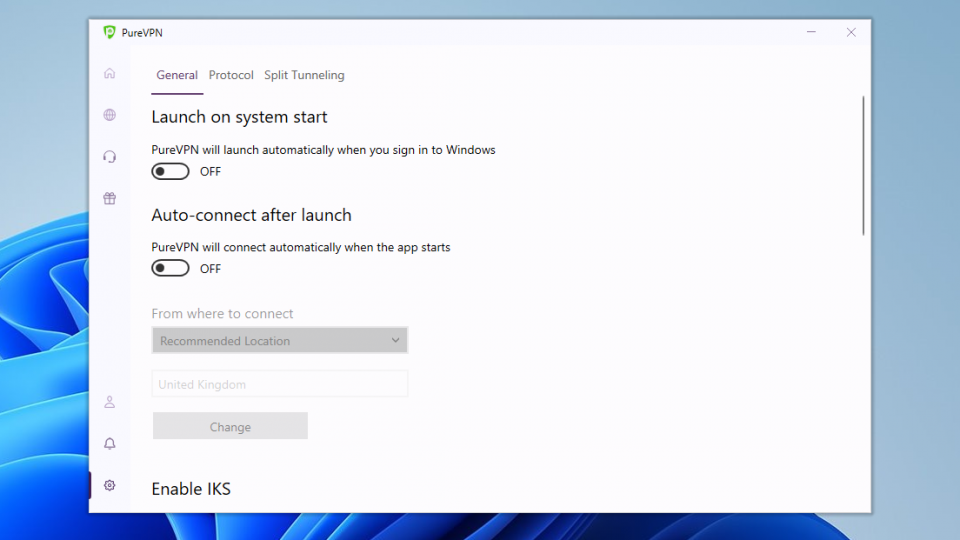Viewport: 960px width, 540px height.
Task: Click the gift box Refer icon
Action: 110,198
